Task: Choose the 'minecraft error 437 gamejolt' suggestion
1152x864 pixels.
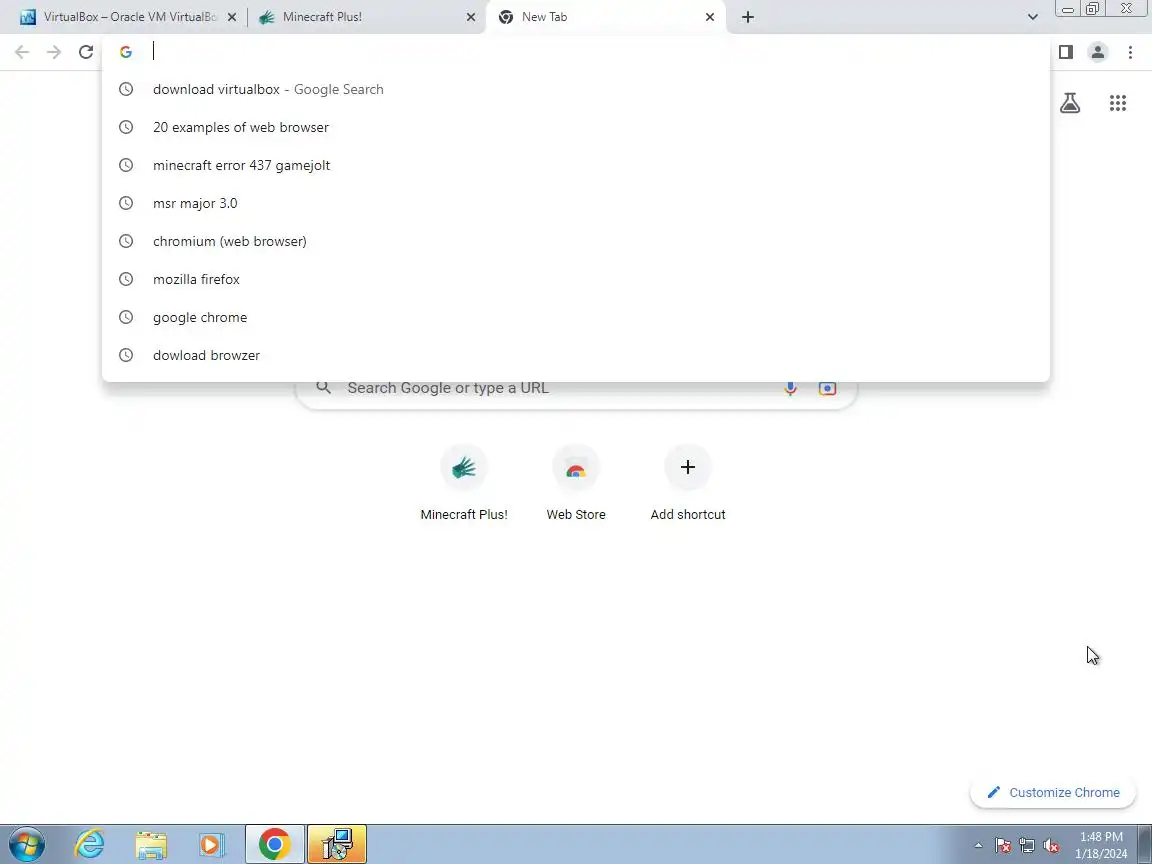Action: tap(576, 165)
